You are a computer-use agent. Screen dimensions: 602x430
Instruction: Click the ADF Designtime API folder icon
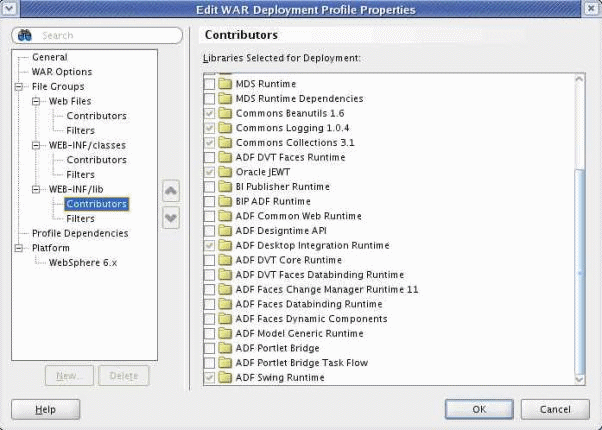click(225, 231)
